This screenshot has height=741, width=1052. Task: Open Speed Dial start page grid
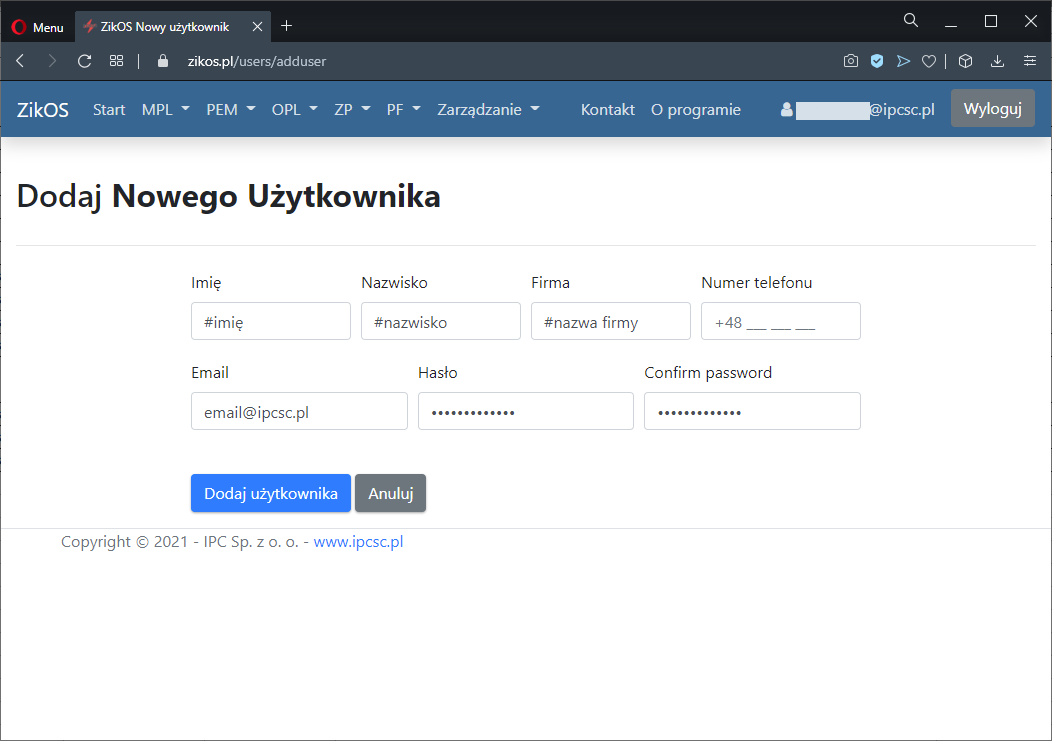(117, 61)
